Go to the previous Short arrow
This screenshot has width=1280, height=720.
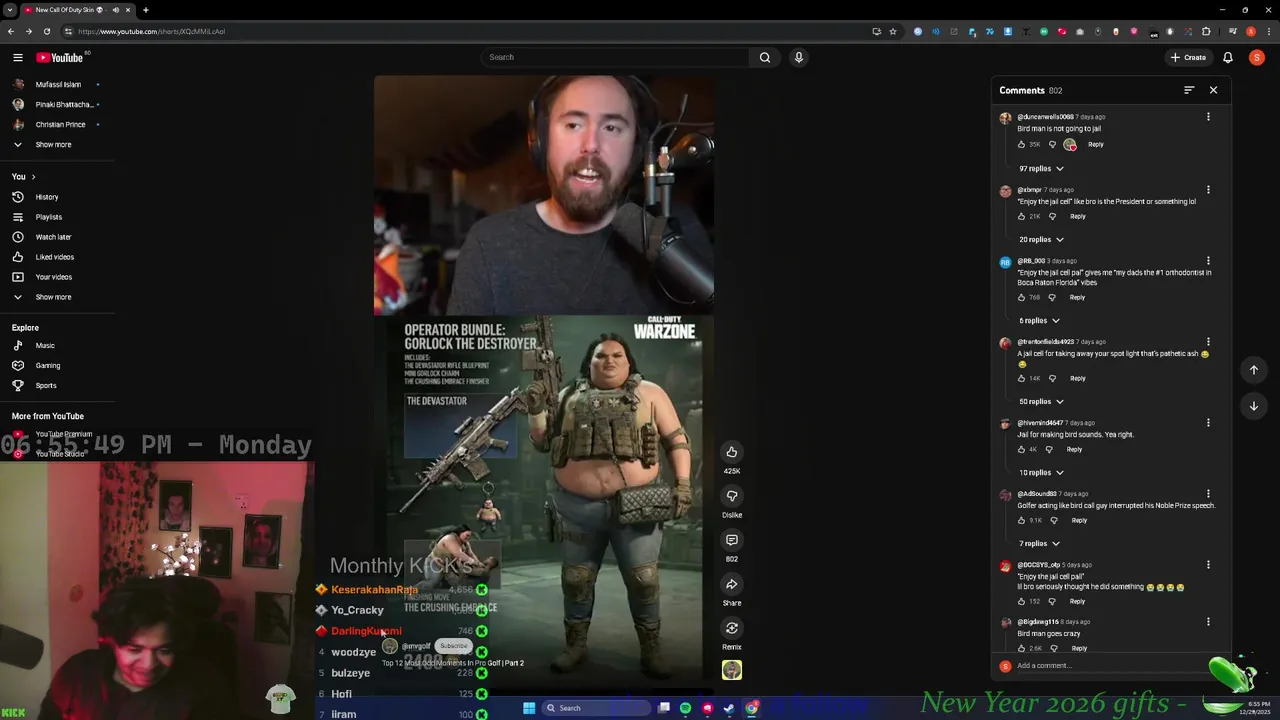point(1253,370)
